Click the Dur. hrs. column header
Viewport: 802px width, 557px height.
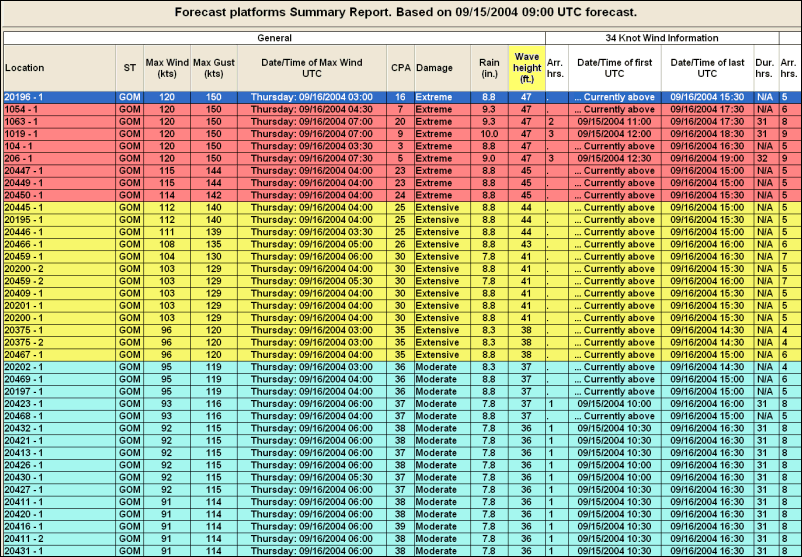767,67
